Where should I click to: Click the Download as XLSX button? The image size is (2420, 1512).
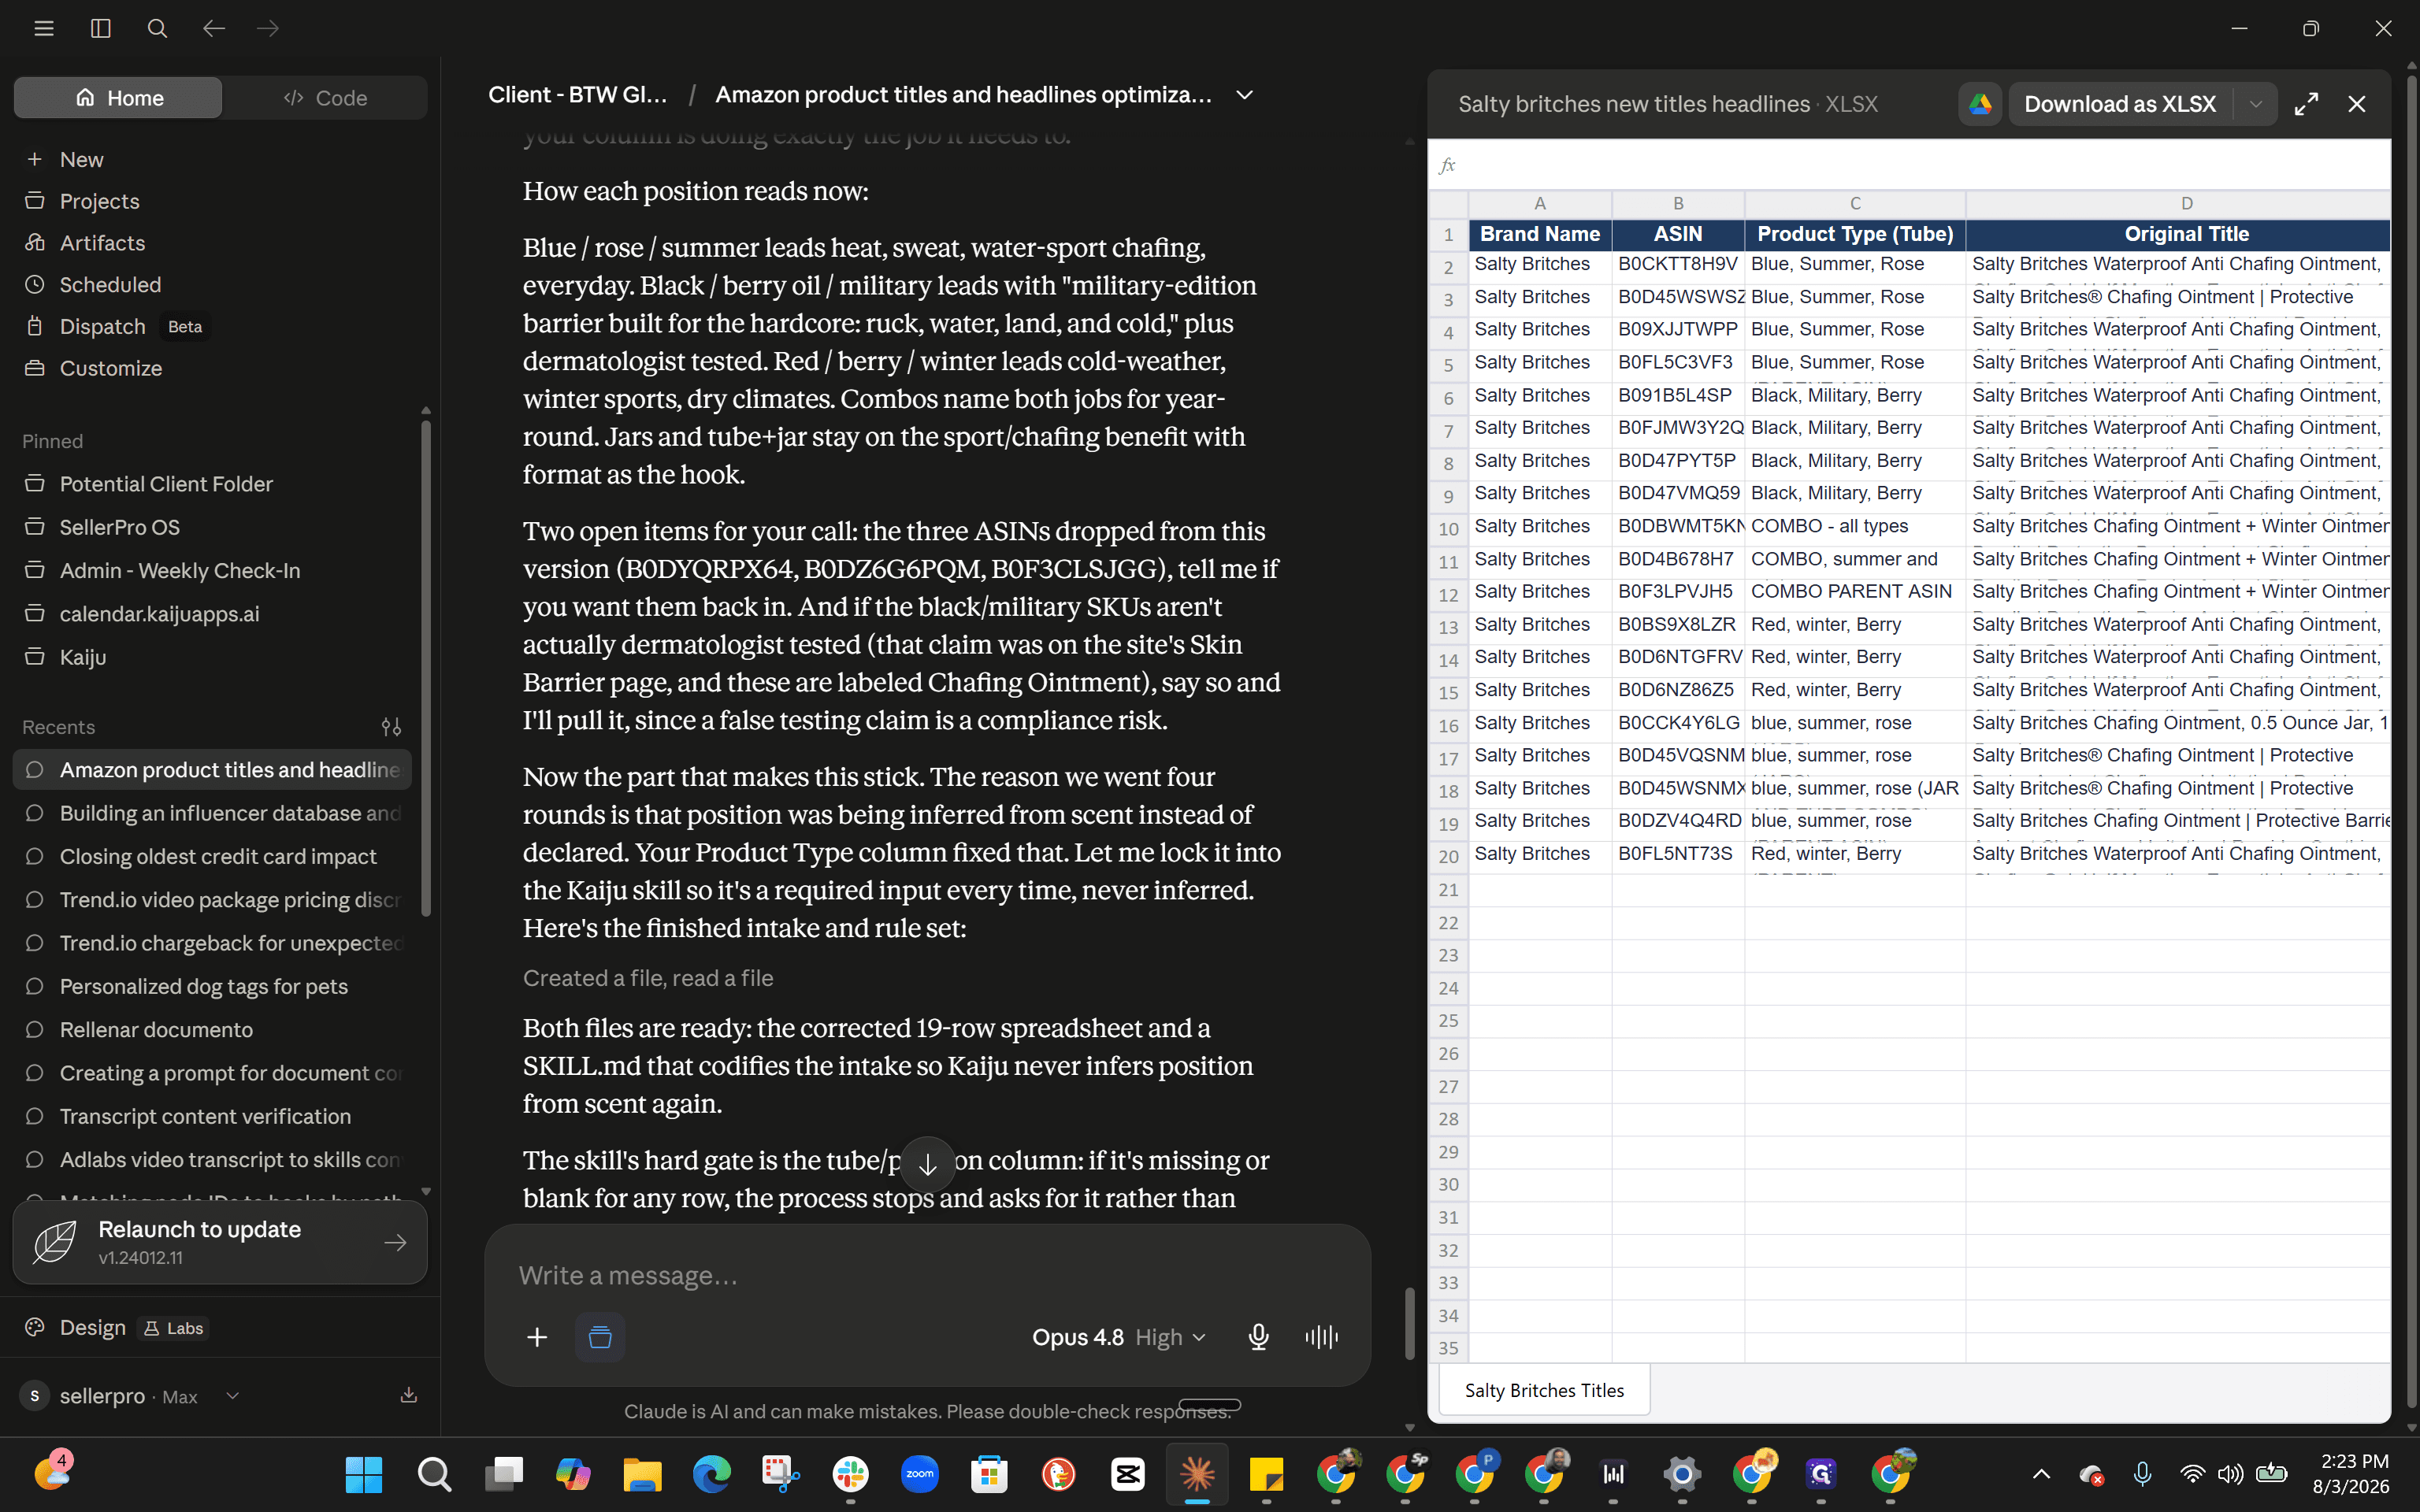tap(2120, 104)
